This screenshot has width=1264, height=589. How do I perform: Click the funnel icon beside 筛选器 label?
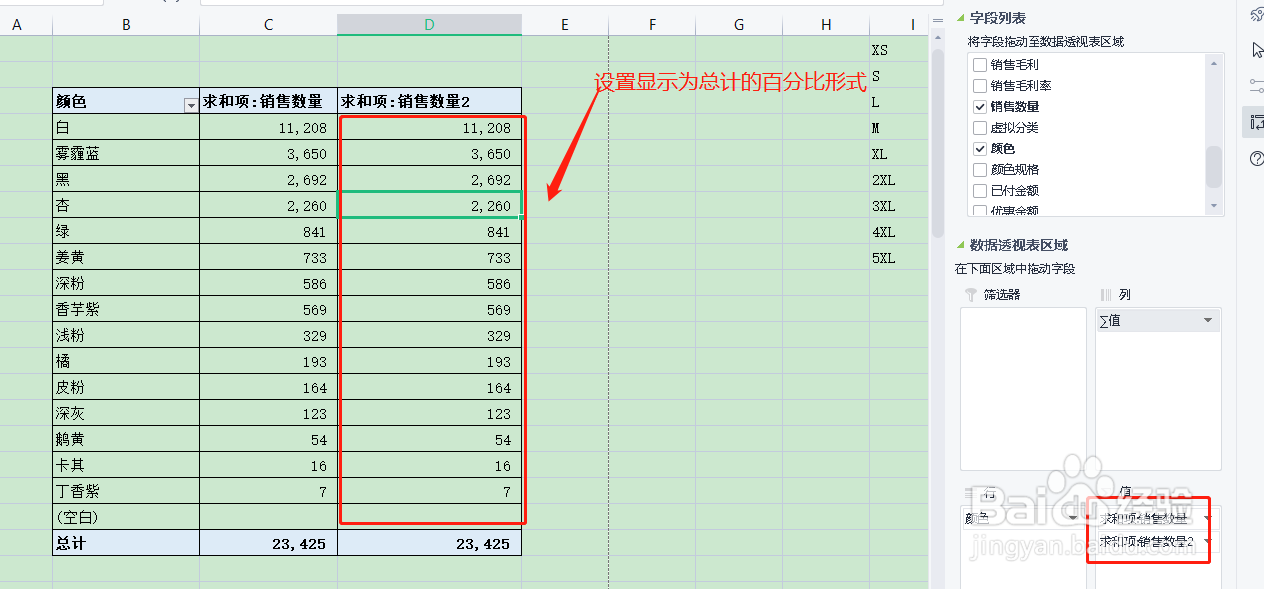point(969,294)
